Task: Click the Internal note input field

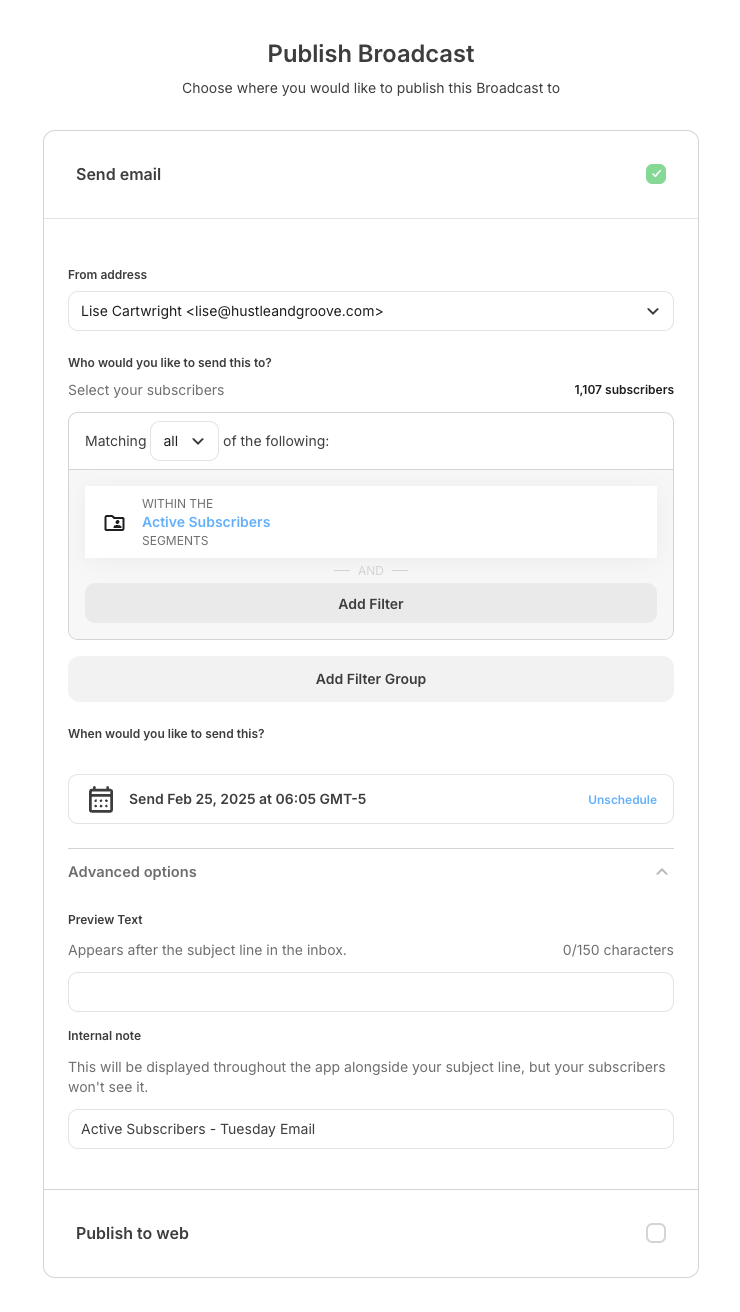Action: [x=371, y=1129]
